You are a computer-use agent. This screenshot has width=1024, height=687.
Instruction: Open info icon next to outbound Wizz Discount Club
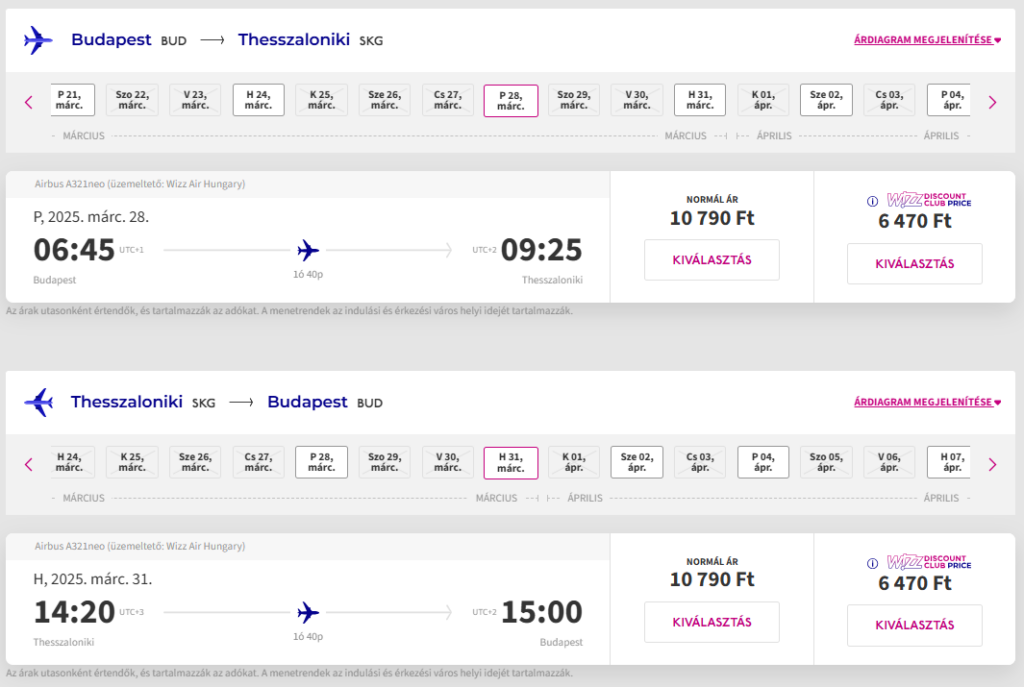pyautogui.click(x=872, y=201)
